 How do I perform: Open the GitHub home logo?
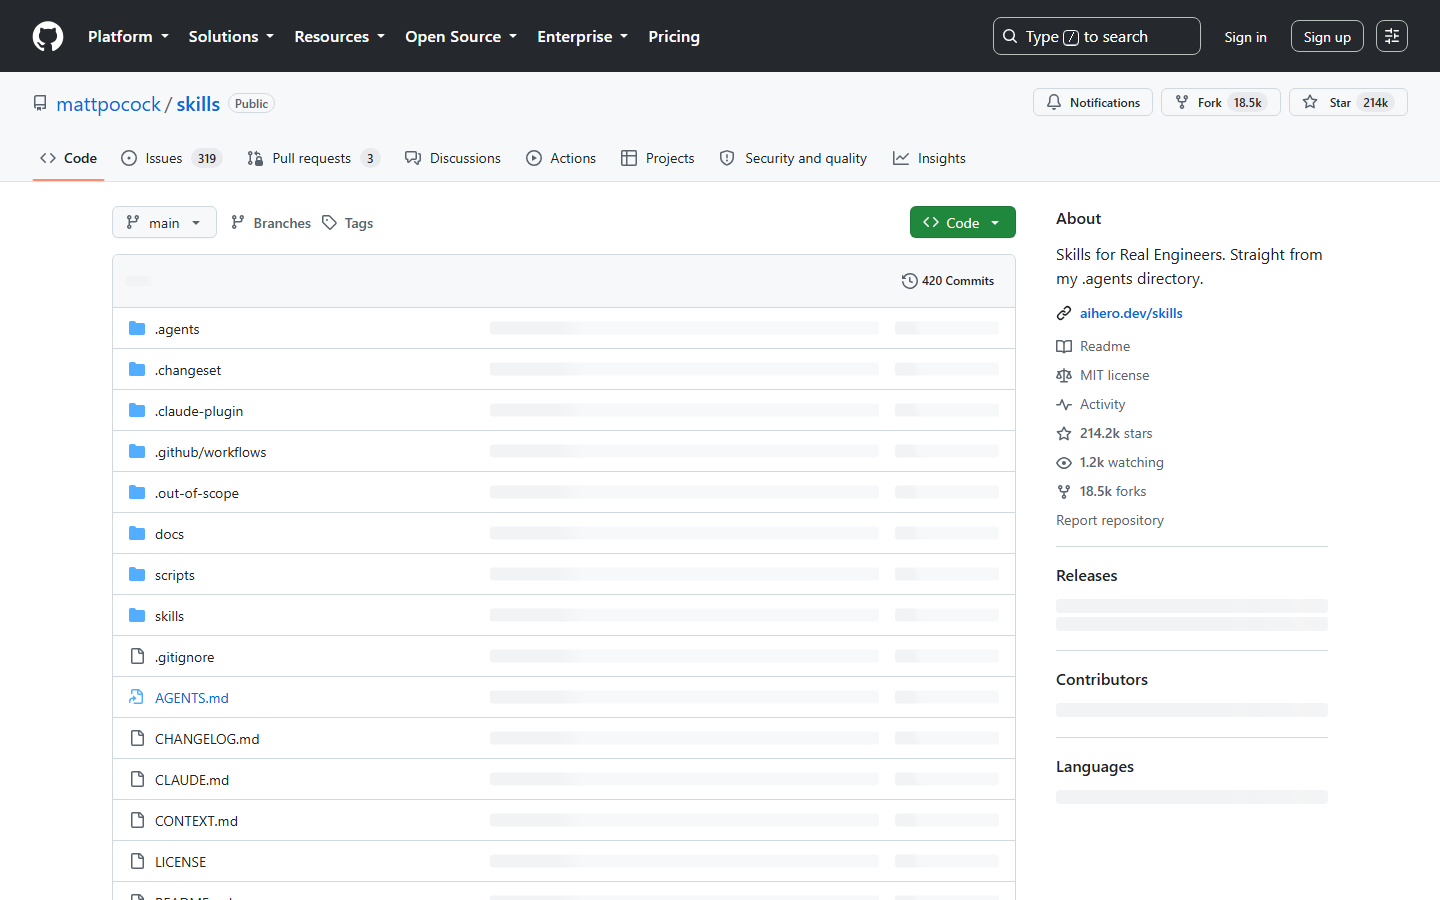(x=48, y=36)
